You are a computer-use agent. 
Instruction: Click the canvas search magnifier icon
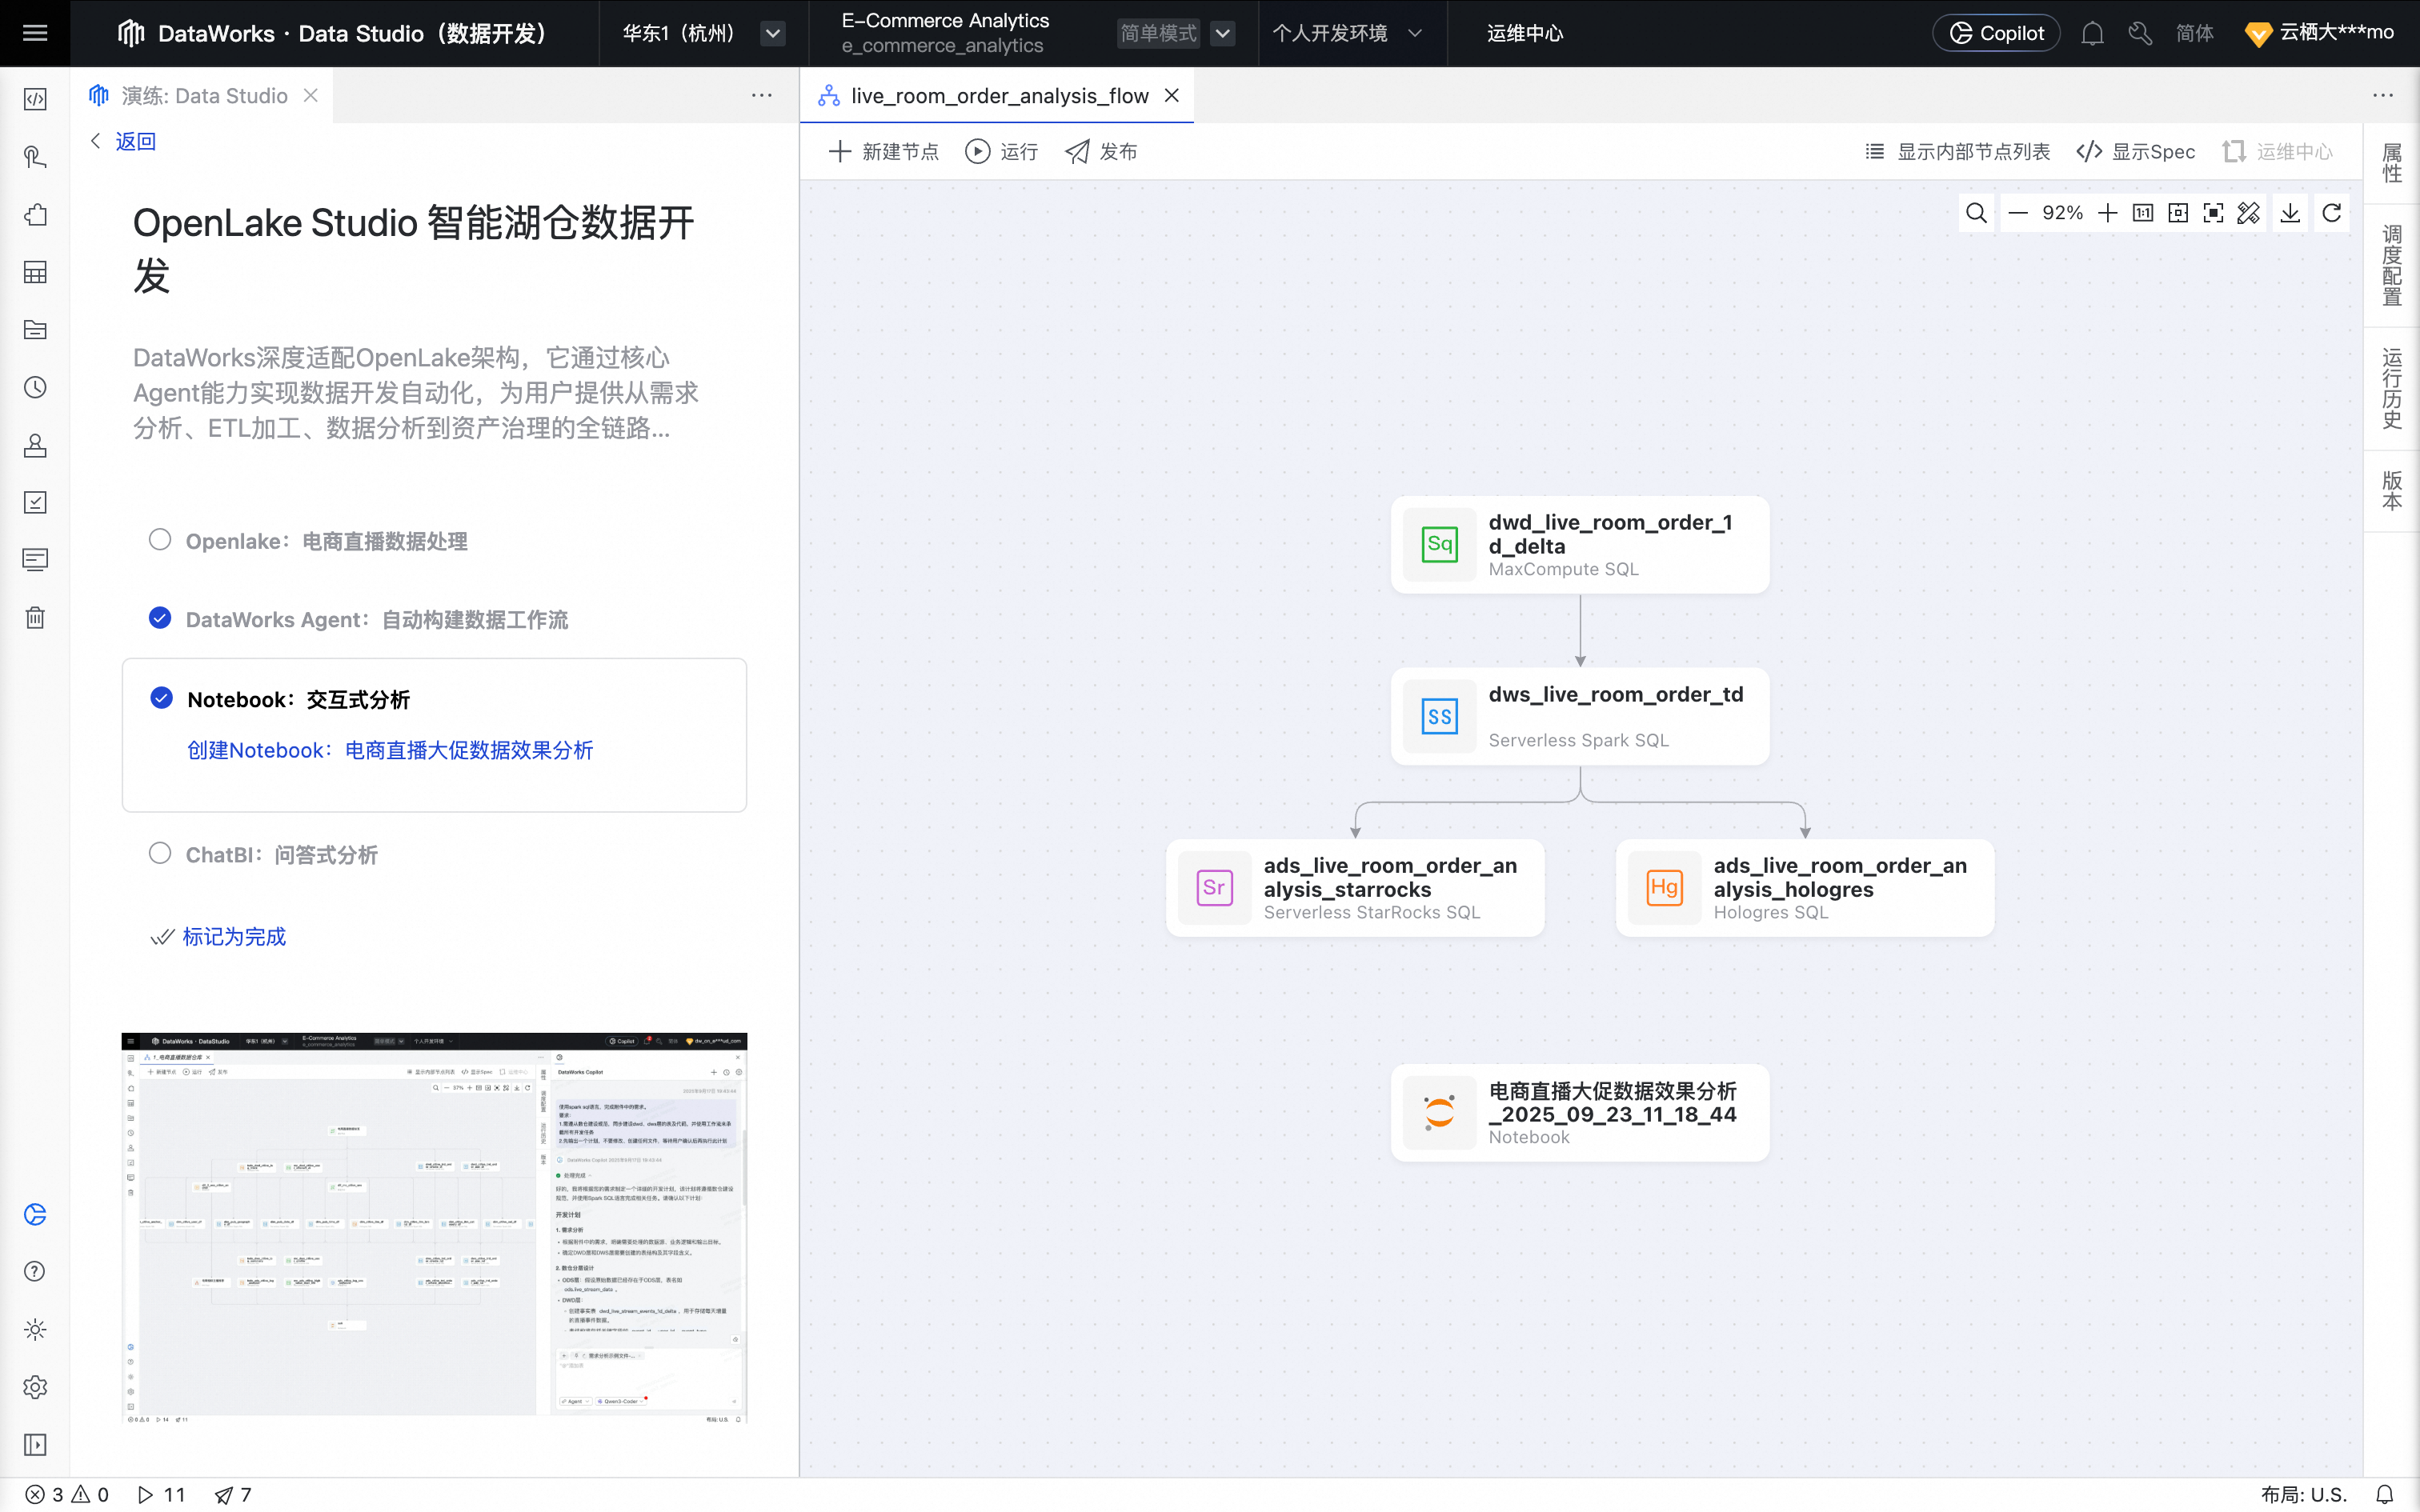pos(1976,213)
